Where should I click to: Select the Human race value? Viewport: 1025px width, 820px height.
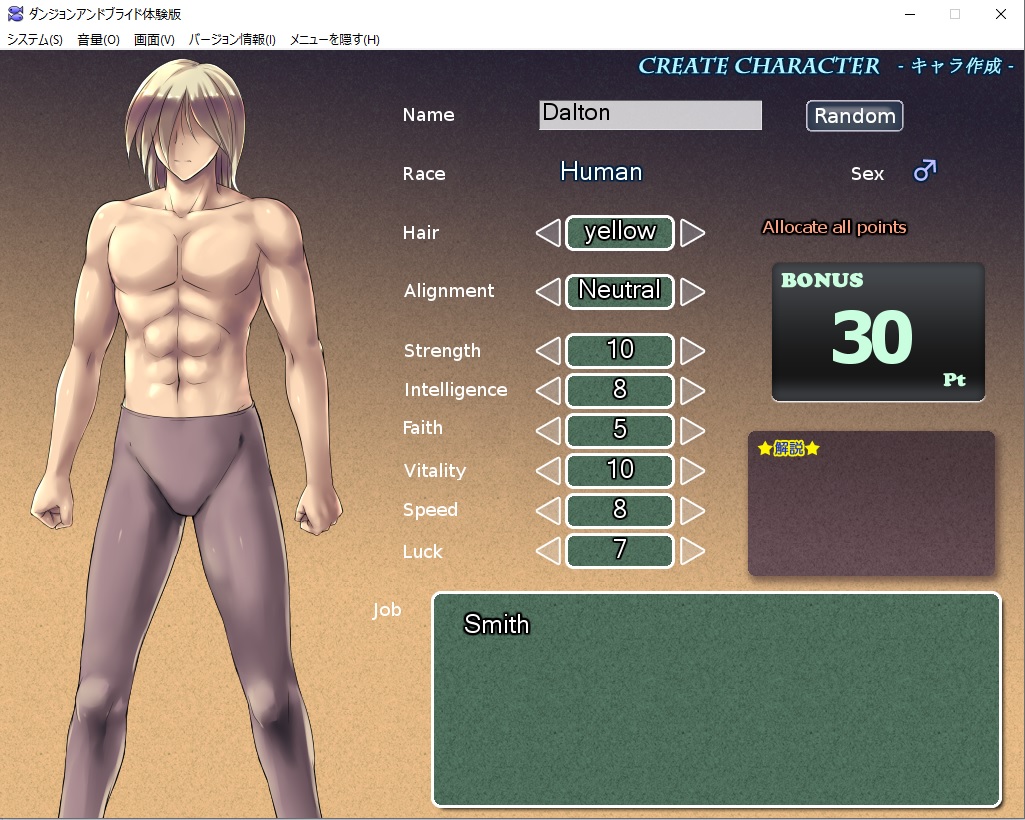[x=601, y=171]
